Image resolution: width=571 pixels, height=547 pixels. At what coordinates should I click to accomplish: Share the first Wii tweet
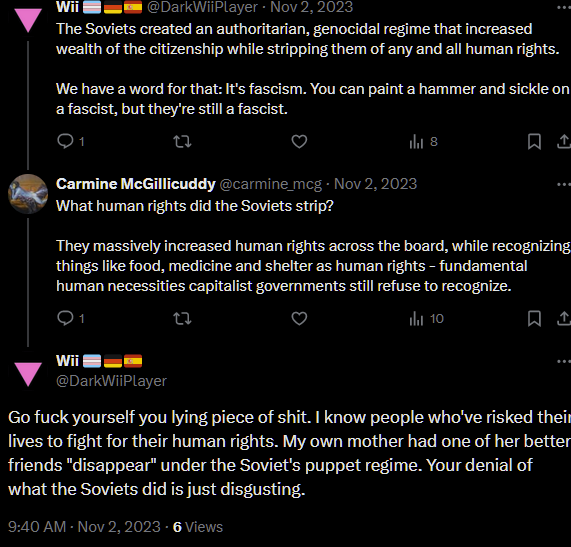tap(564, 141)
